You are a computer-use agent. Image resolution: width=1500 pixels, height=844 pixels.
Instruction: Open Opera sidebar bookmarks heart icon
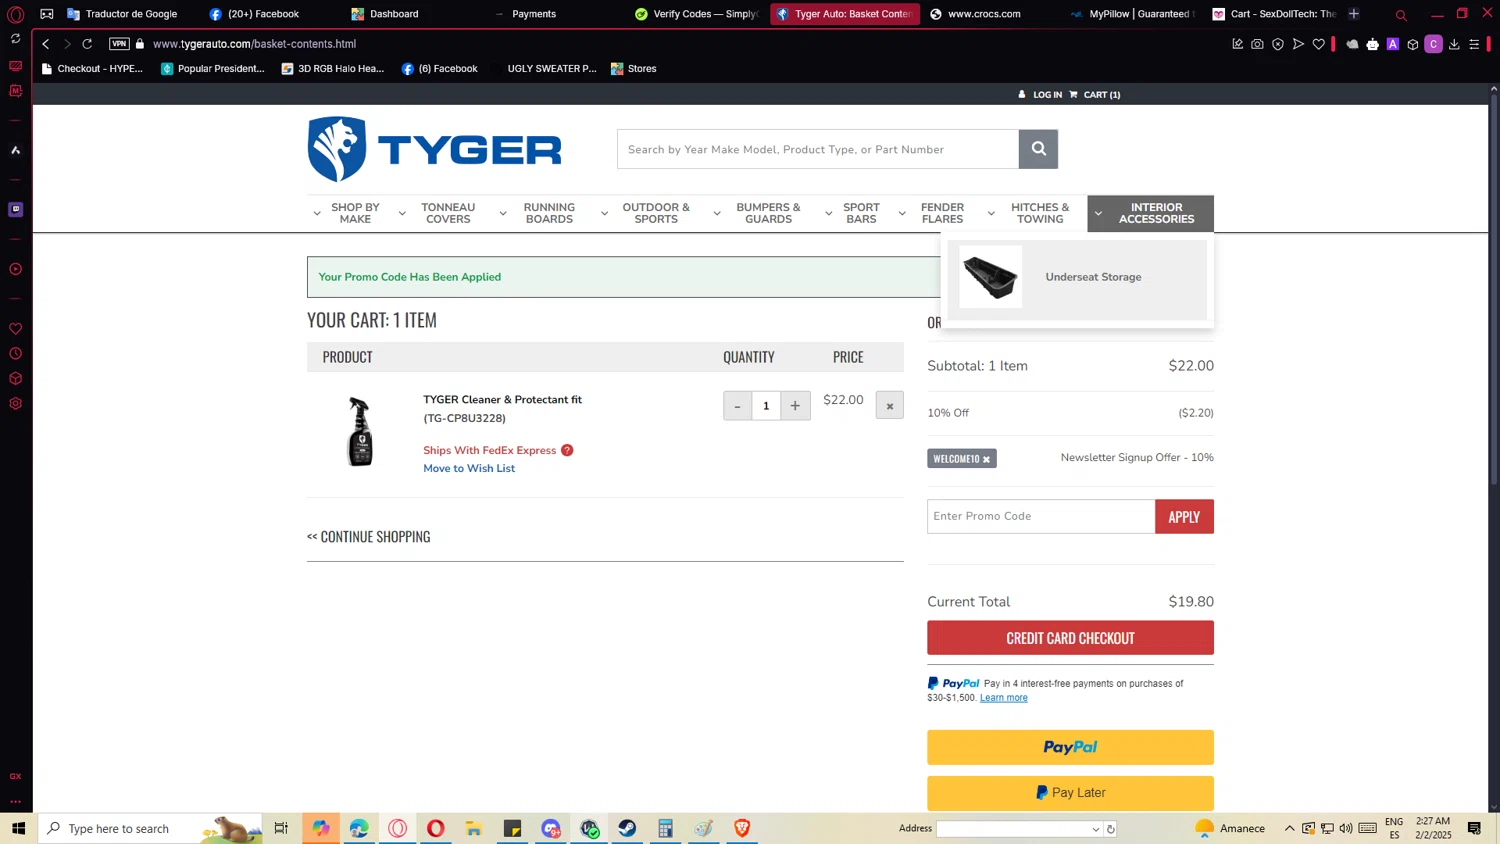pos(15,329)
